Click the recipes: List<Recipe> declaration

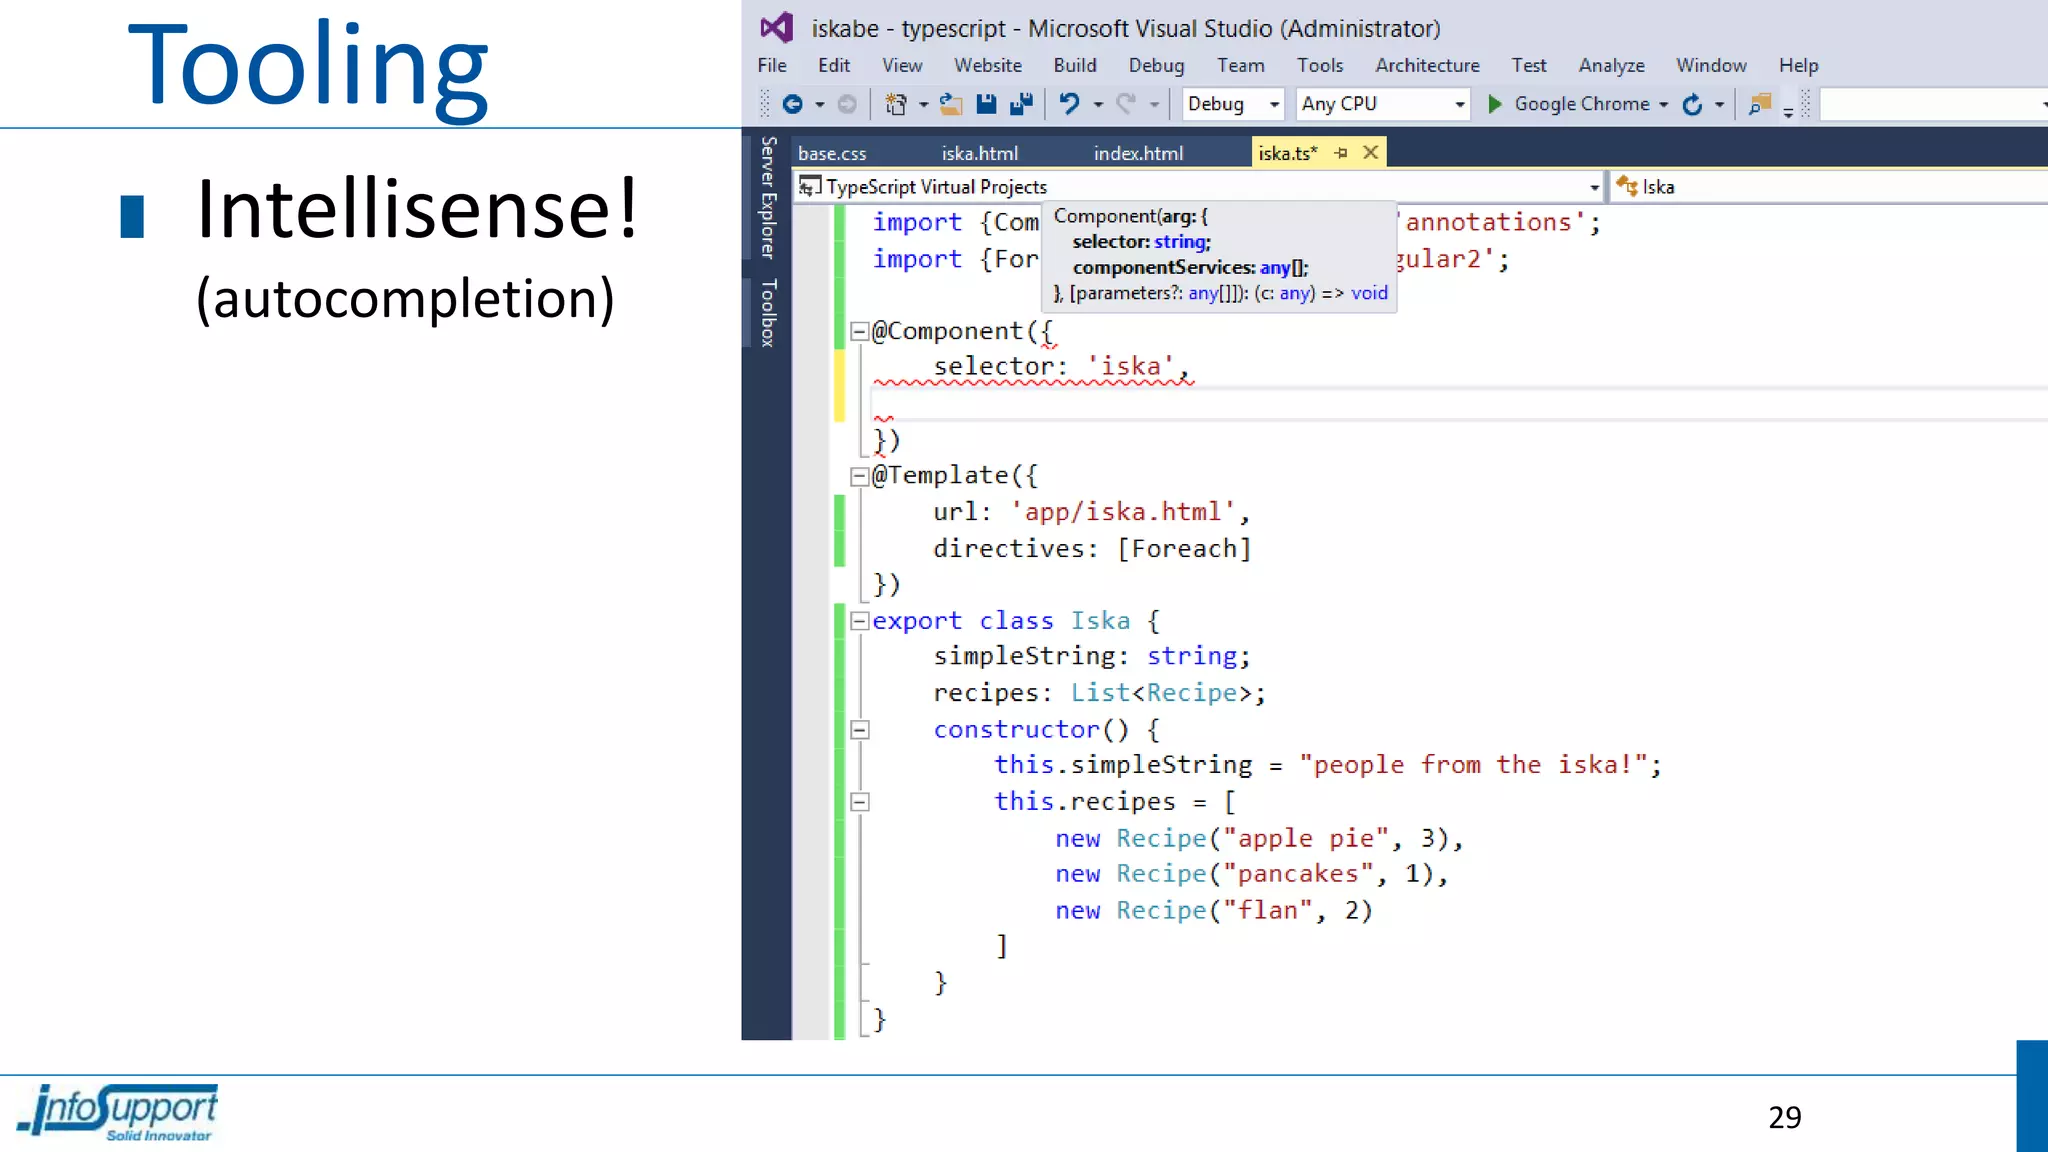pyautogui.click(x=1100, y=693)
